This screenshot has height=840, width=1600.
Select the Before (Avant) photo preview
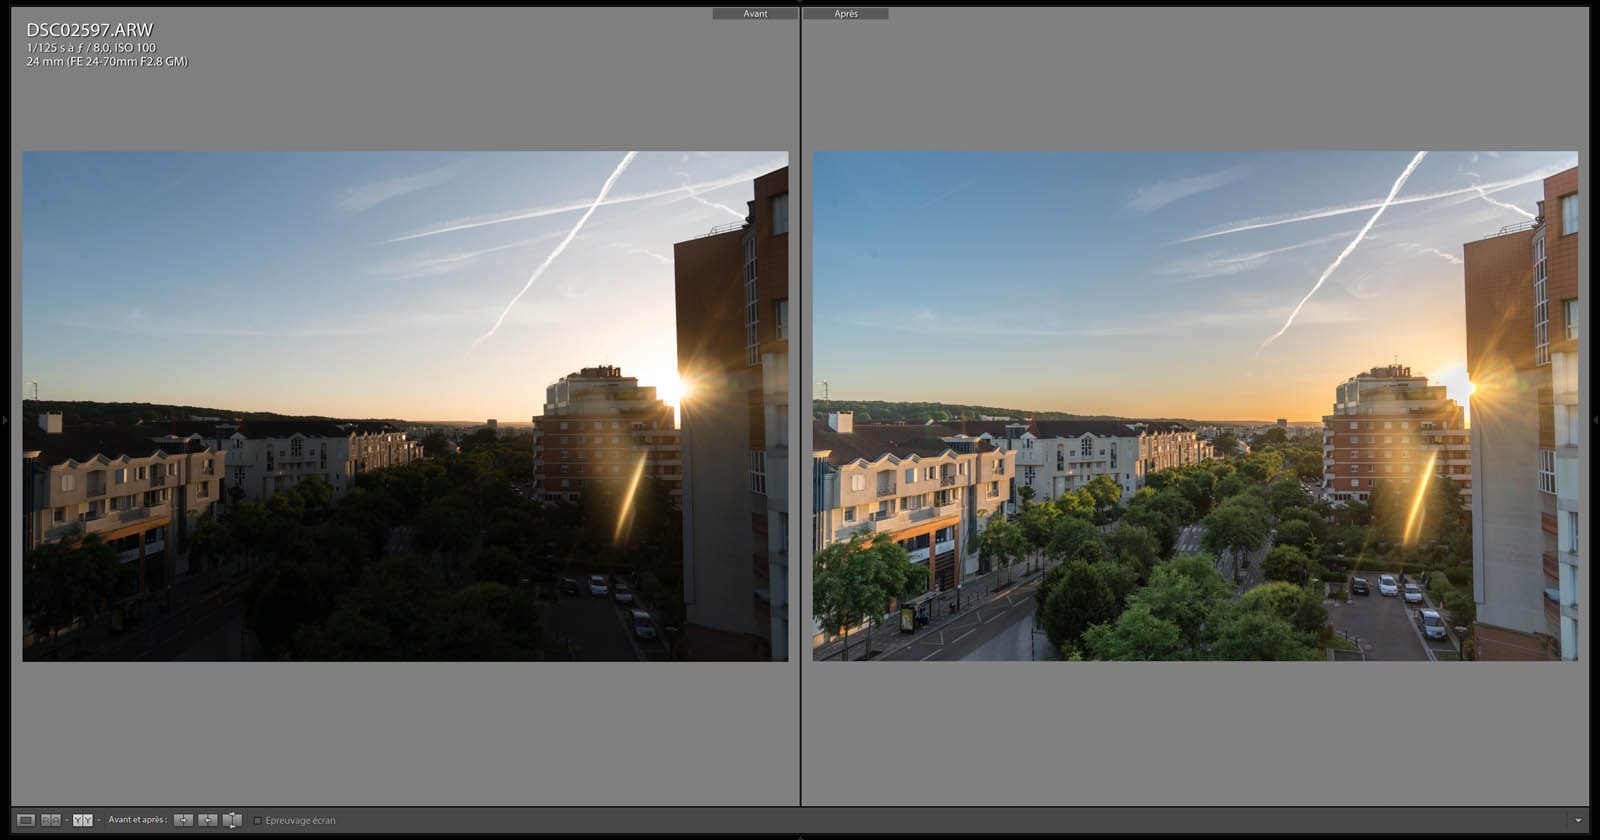(405, 406)
